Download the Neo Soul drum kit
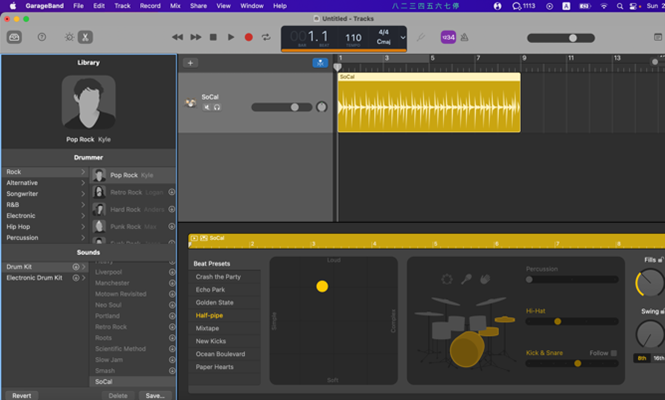665x400 pixels. coord(172,305)
